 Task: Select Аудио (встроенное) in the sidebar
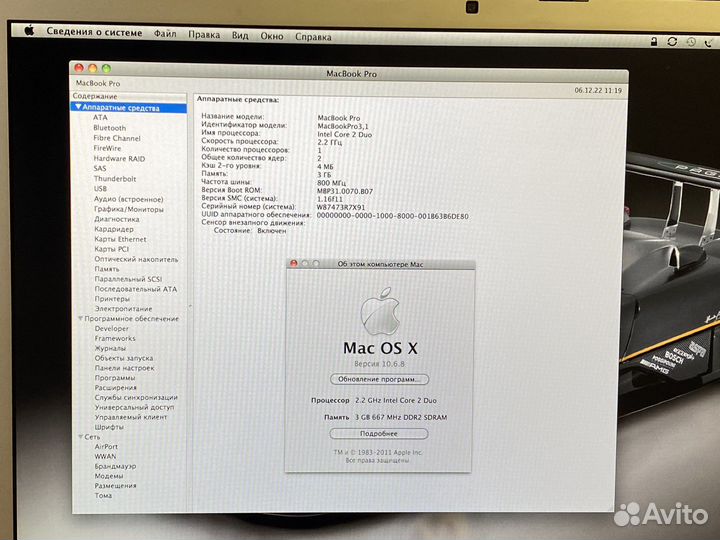click(129, 199)
